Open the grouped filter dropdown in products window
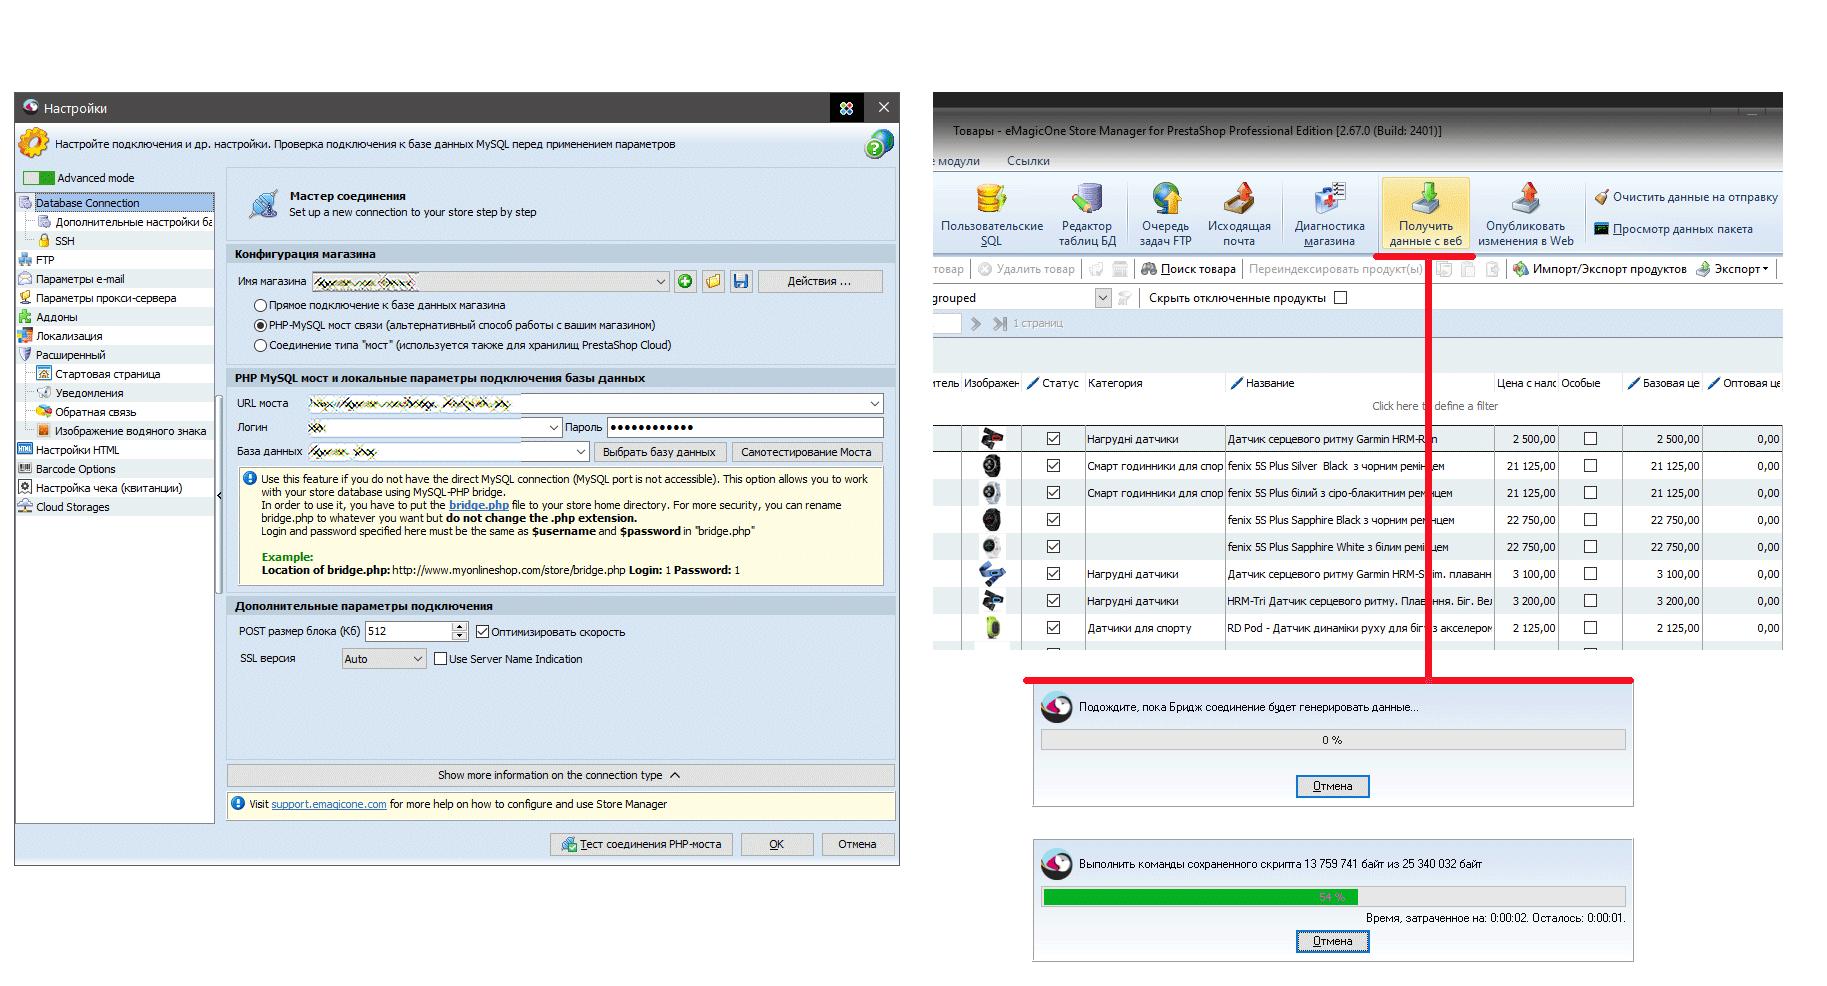Screen dimensions: 1827x986 [1103, 298]
